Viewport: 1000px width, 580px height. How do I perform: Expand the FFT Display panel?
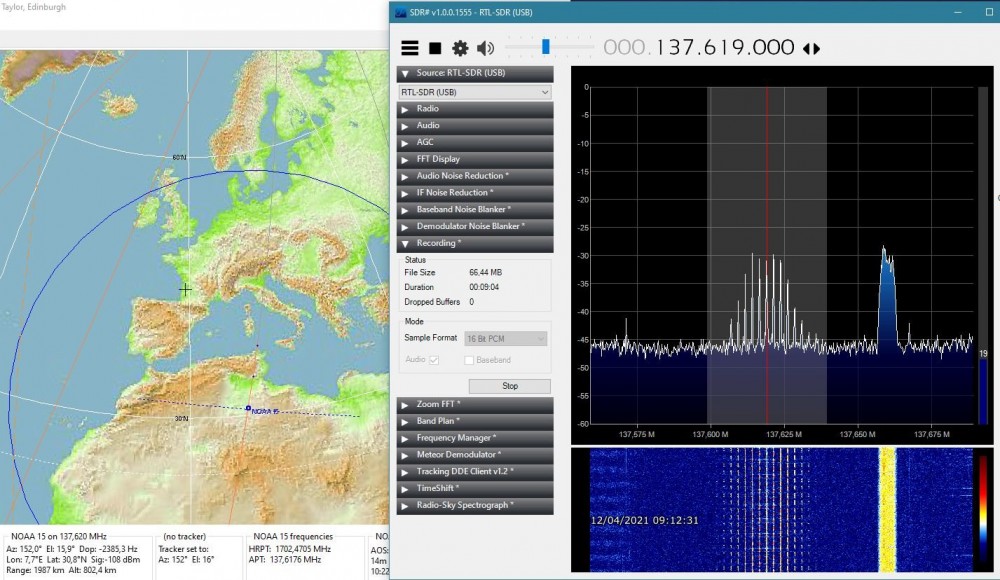click(x=474, y=159)
